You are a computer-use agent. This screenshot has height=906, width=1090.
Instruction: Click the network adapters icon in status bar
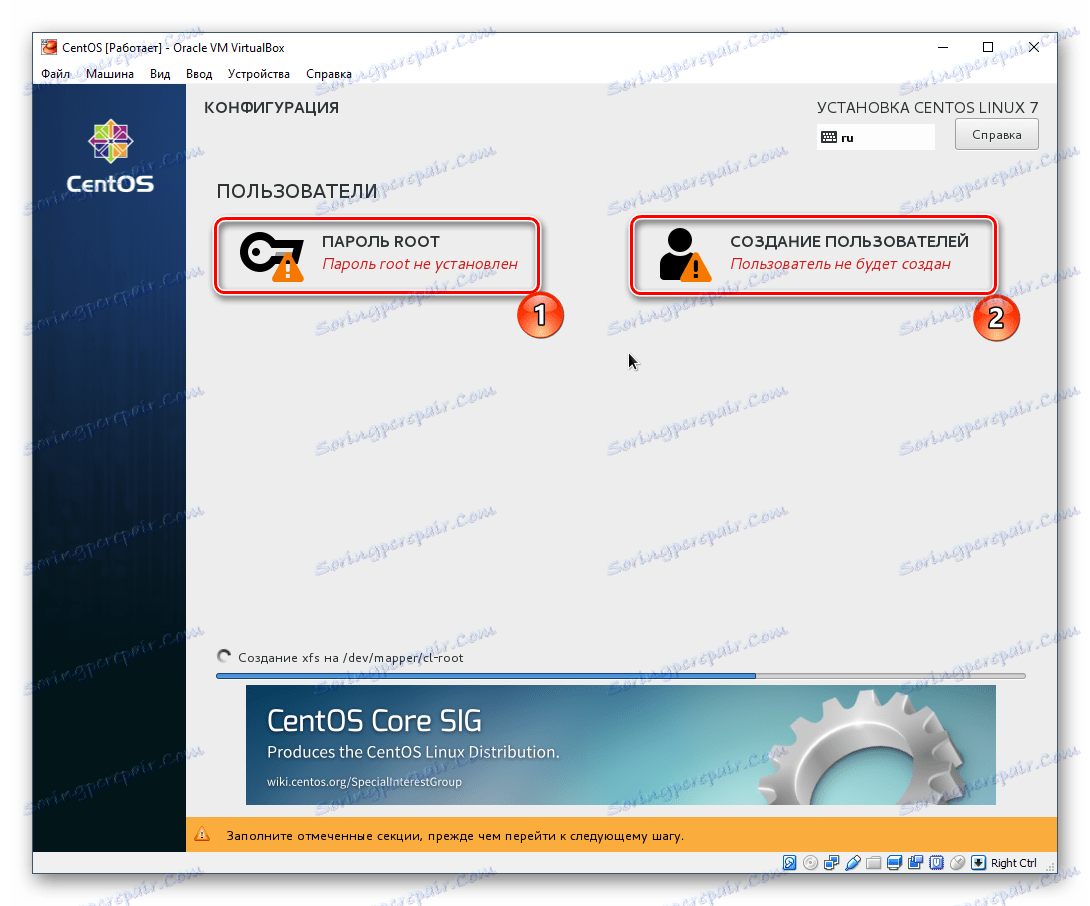[830, 862]
